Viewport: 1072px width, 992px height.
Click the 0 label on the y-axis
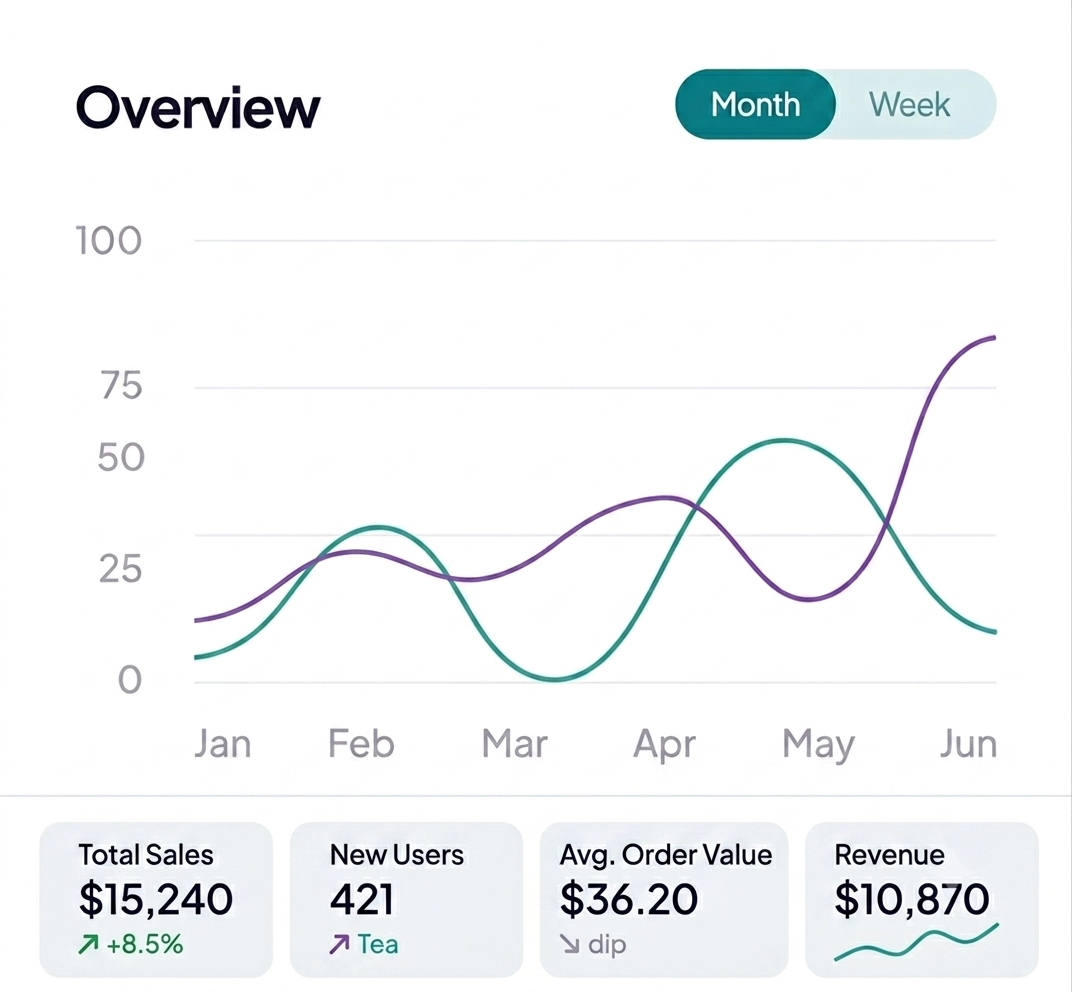pos(130,680)
